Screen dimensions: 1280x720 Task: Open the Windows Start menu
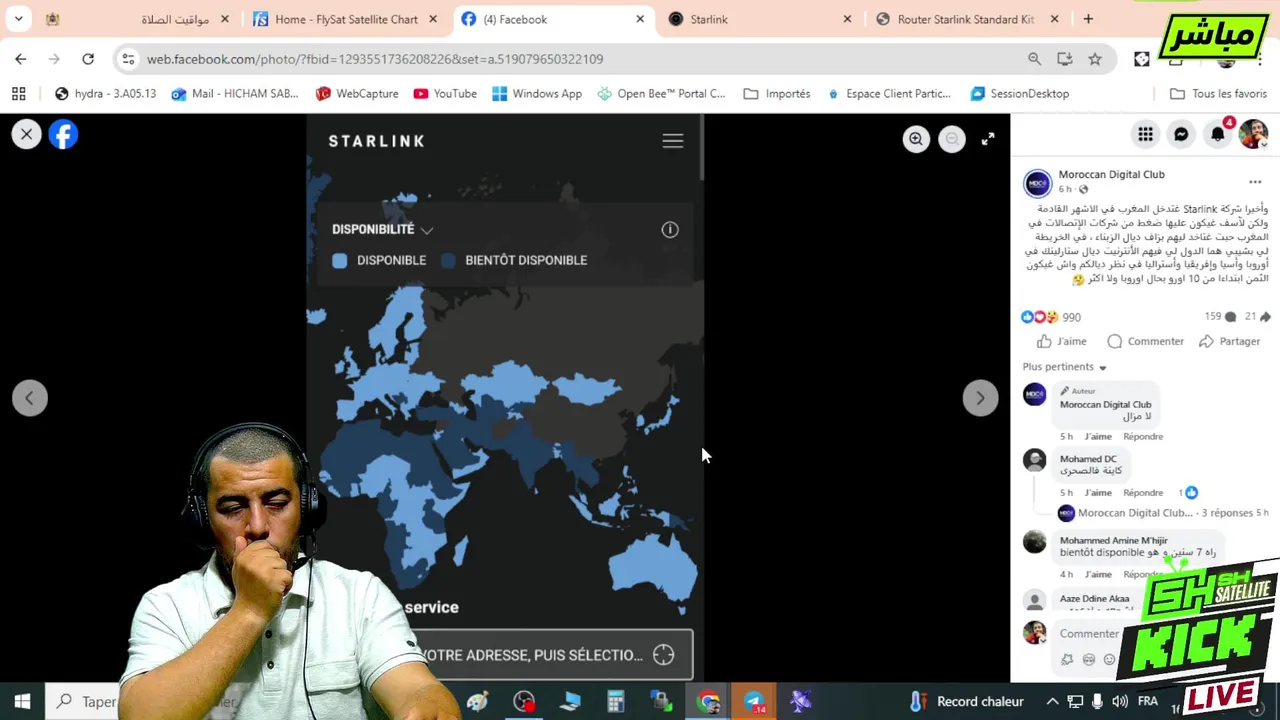click(x=22, y=701)
